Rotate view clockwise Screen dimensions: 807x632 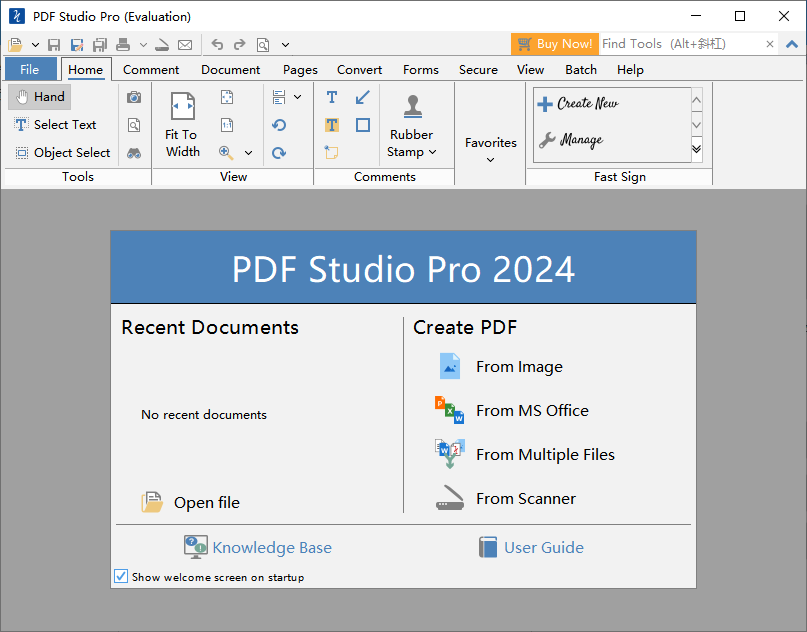pyautogui.click(x=279, y=153)
